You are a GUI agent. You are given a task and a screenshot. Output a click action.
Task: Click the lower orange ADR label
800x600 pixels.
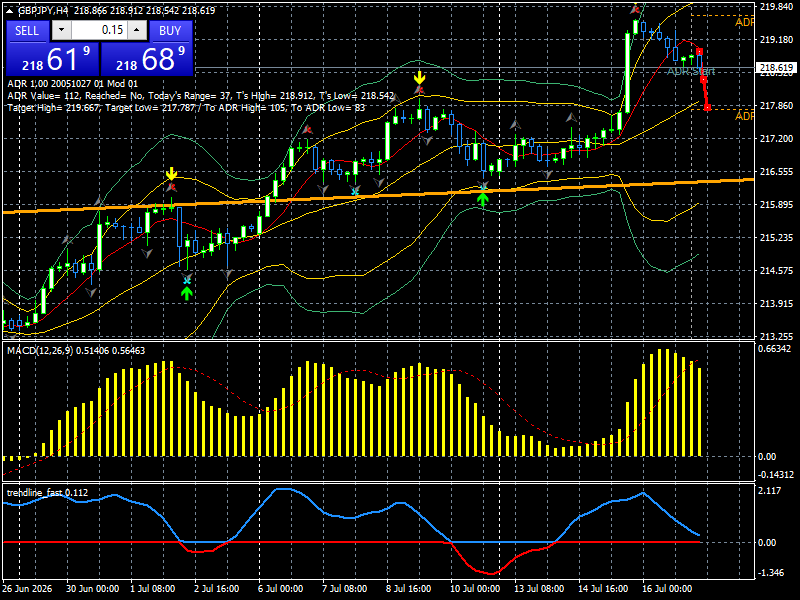tap(744, 116)
